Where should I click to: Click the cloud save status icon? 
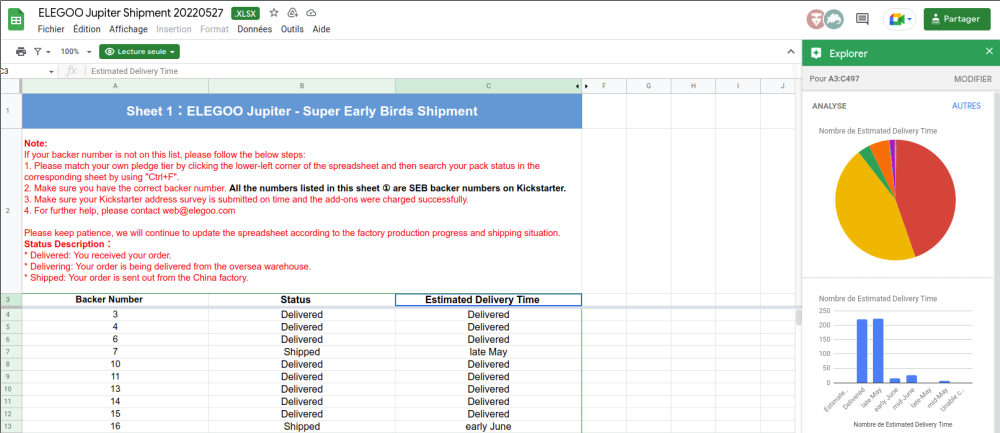[x=311, y=13]
